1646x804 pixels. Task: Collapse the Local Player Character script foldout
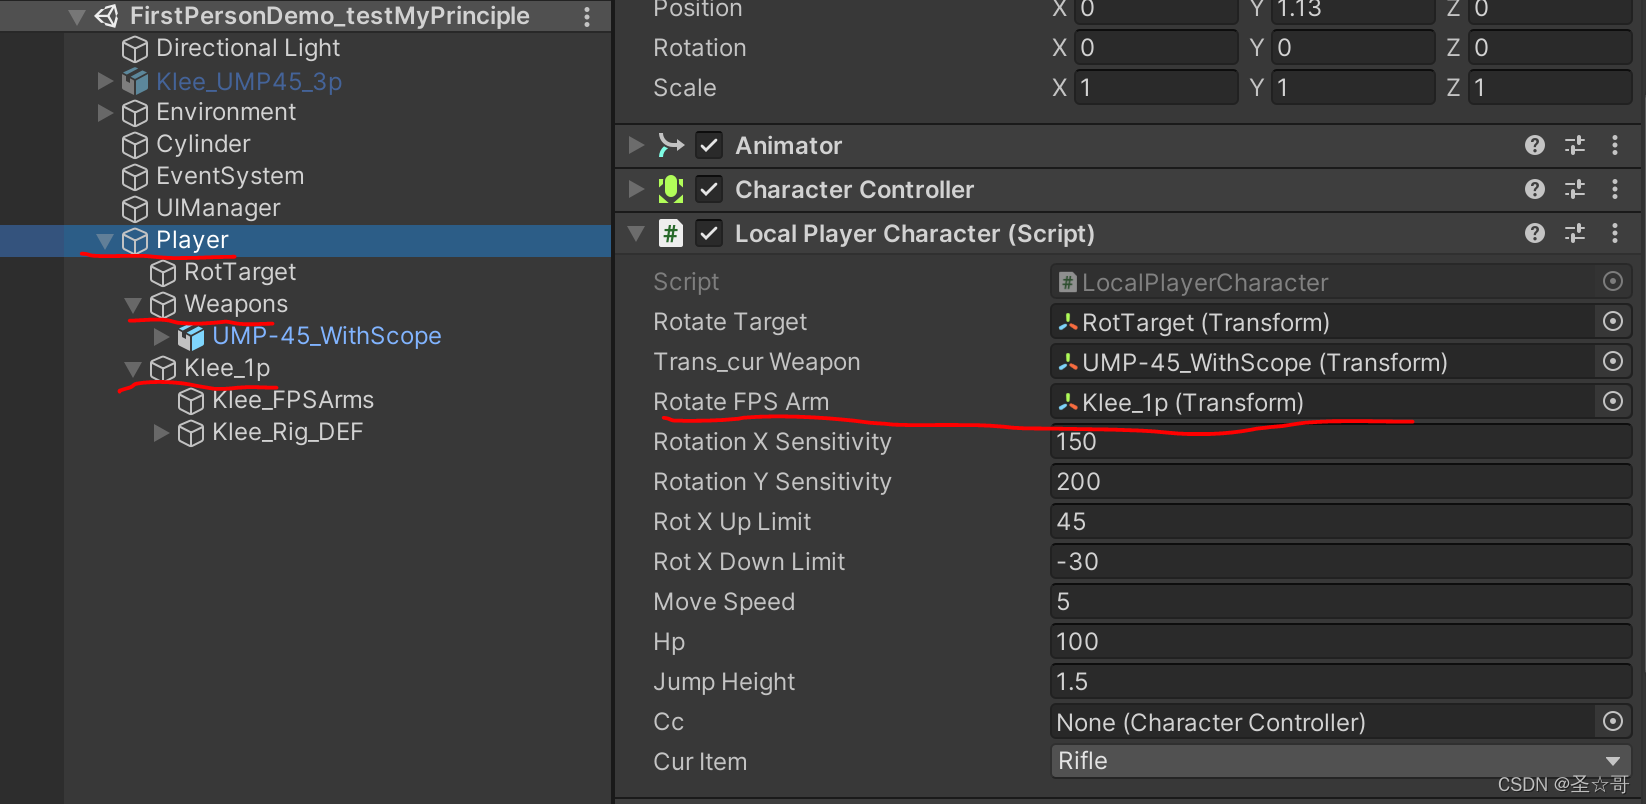click(x=635, y=234)
